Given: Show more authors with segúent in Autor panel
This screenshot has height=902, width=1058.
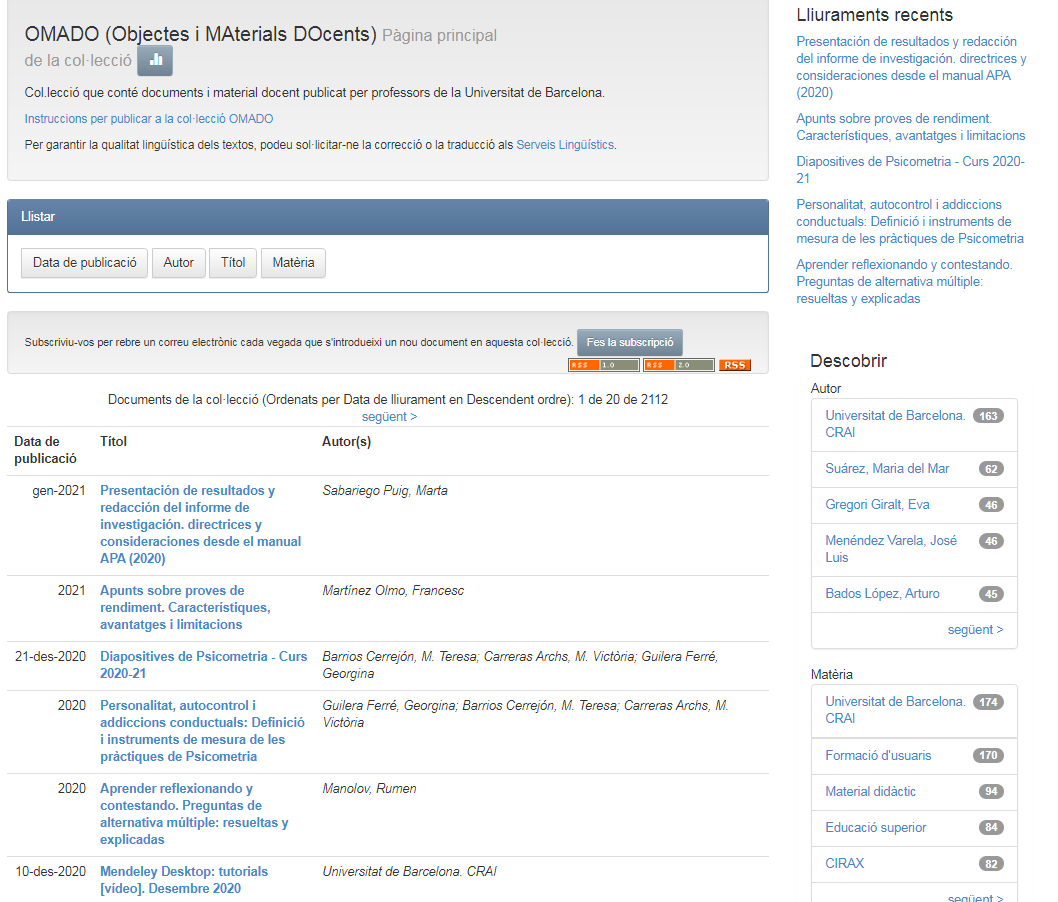Looking at the screenshot, I should (x=975, y=630).
